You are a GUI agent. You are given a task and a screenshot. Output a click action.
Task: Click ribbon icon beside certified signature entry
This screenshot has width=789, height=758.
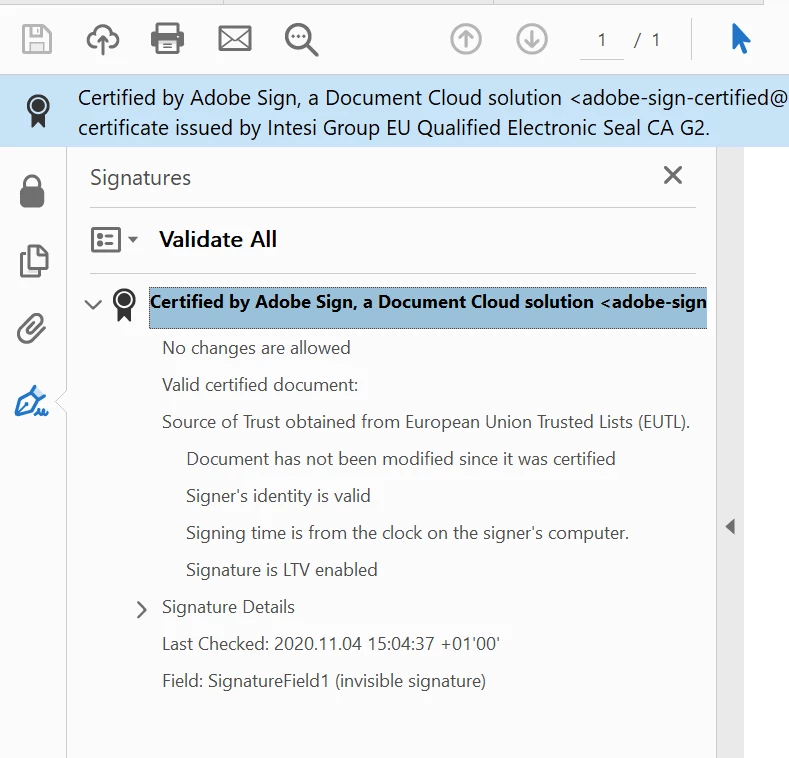124,305
